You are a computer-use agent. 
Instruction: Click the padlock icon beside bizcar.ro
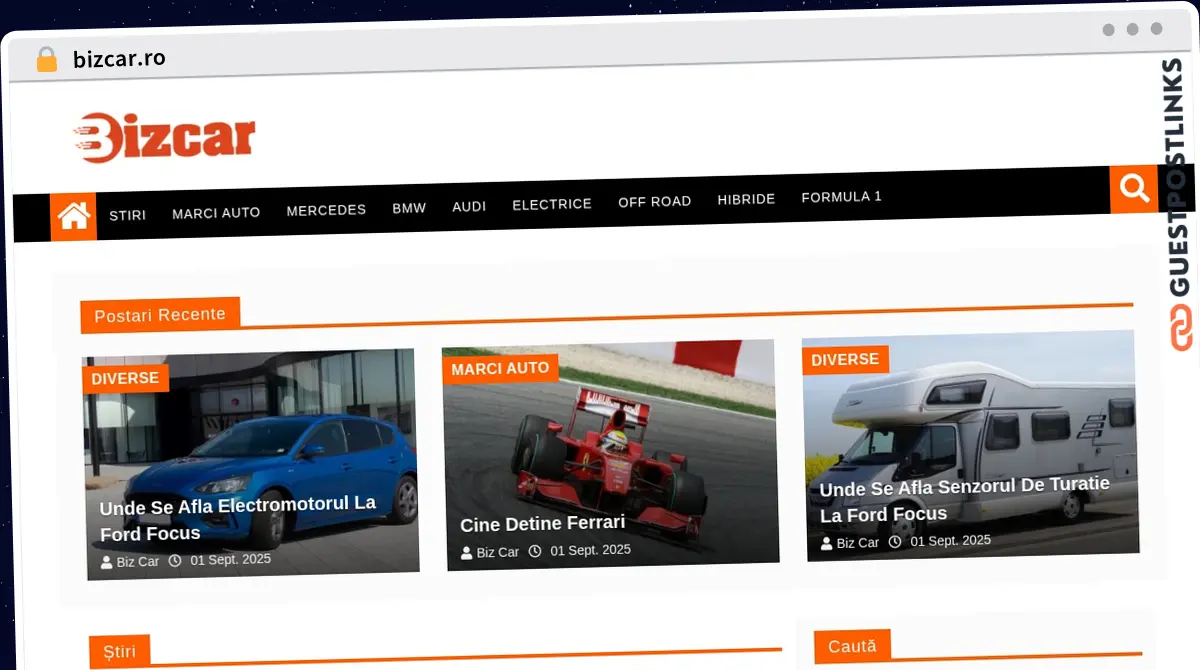(x=47, y=60)
